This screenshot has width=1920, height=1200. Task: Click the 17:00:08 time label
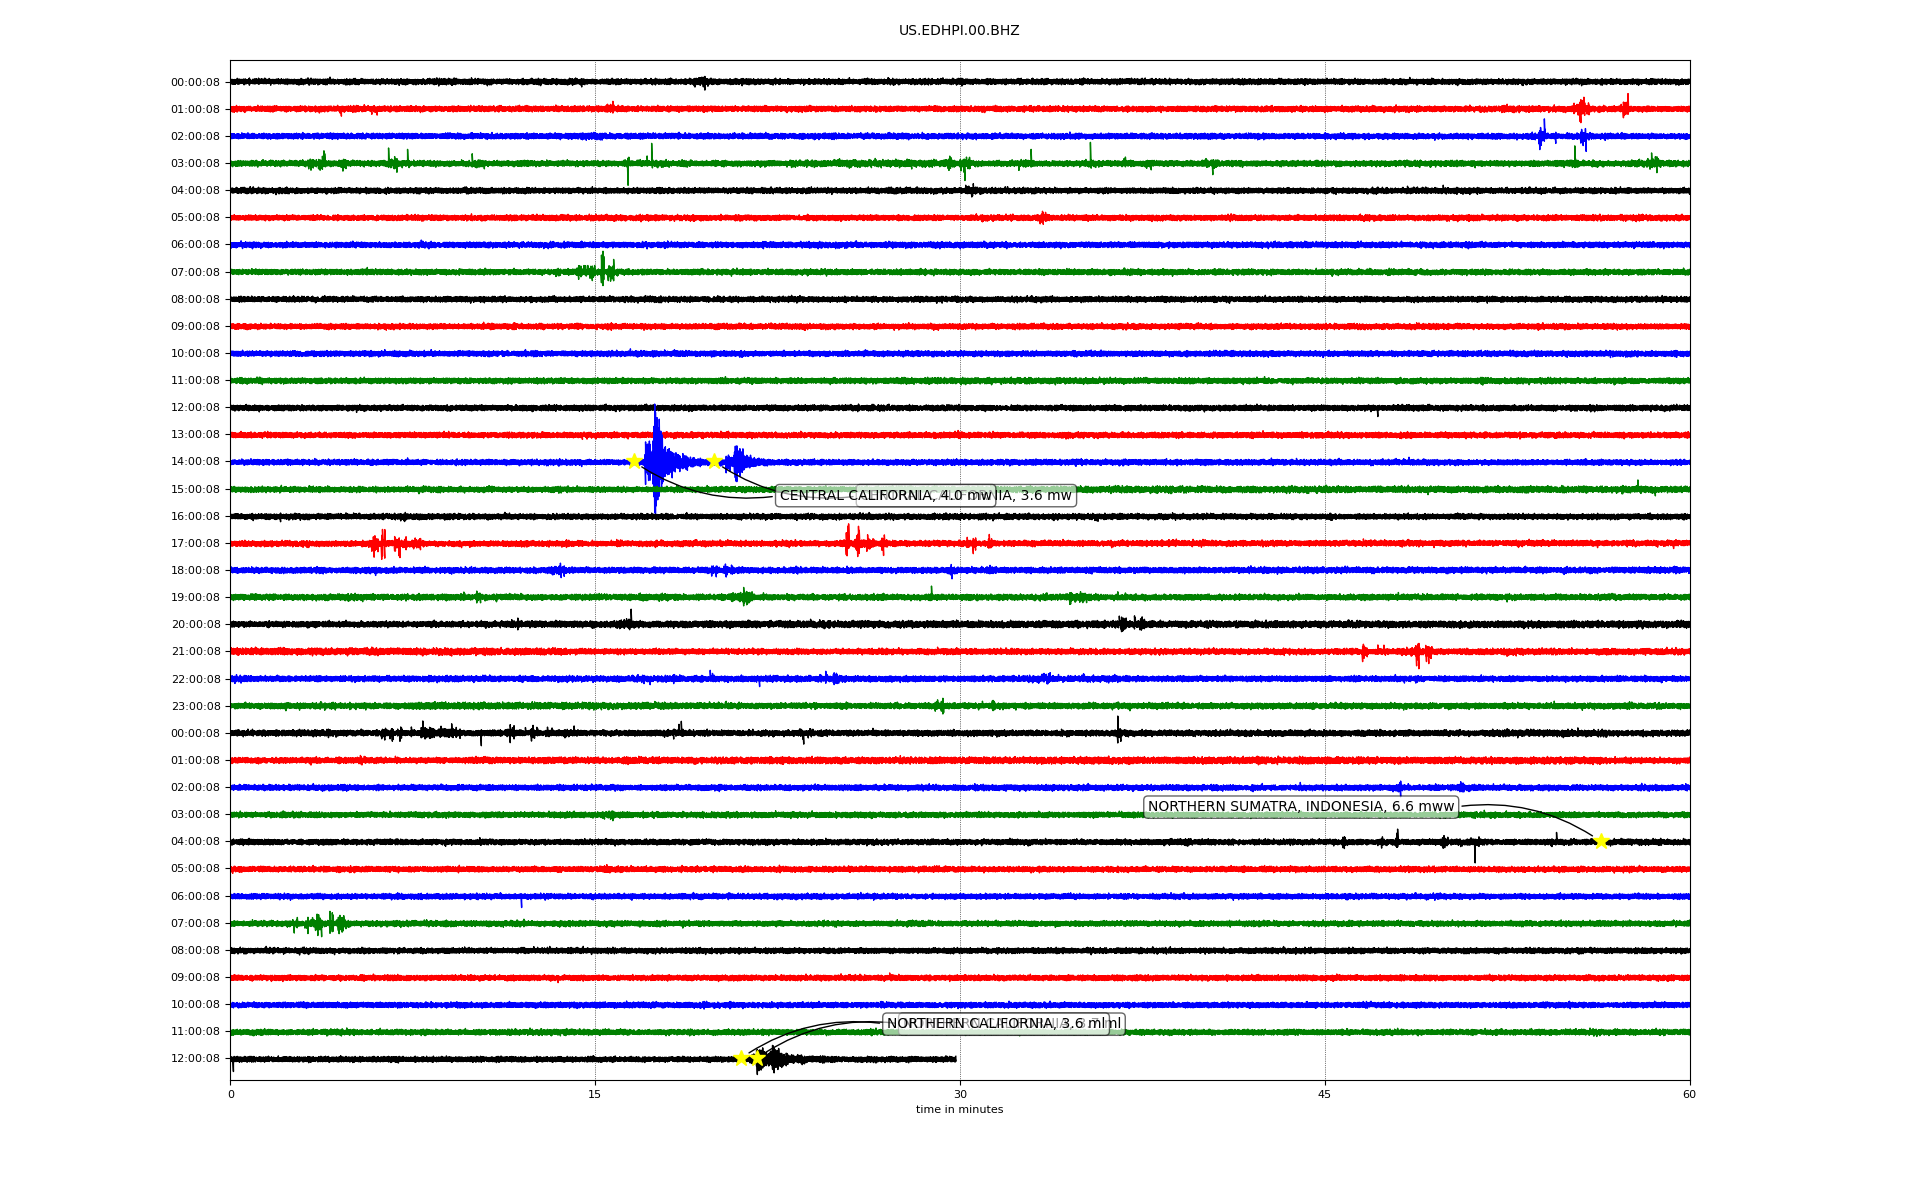[x=195, y=544]
